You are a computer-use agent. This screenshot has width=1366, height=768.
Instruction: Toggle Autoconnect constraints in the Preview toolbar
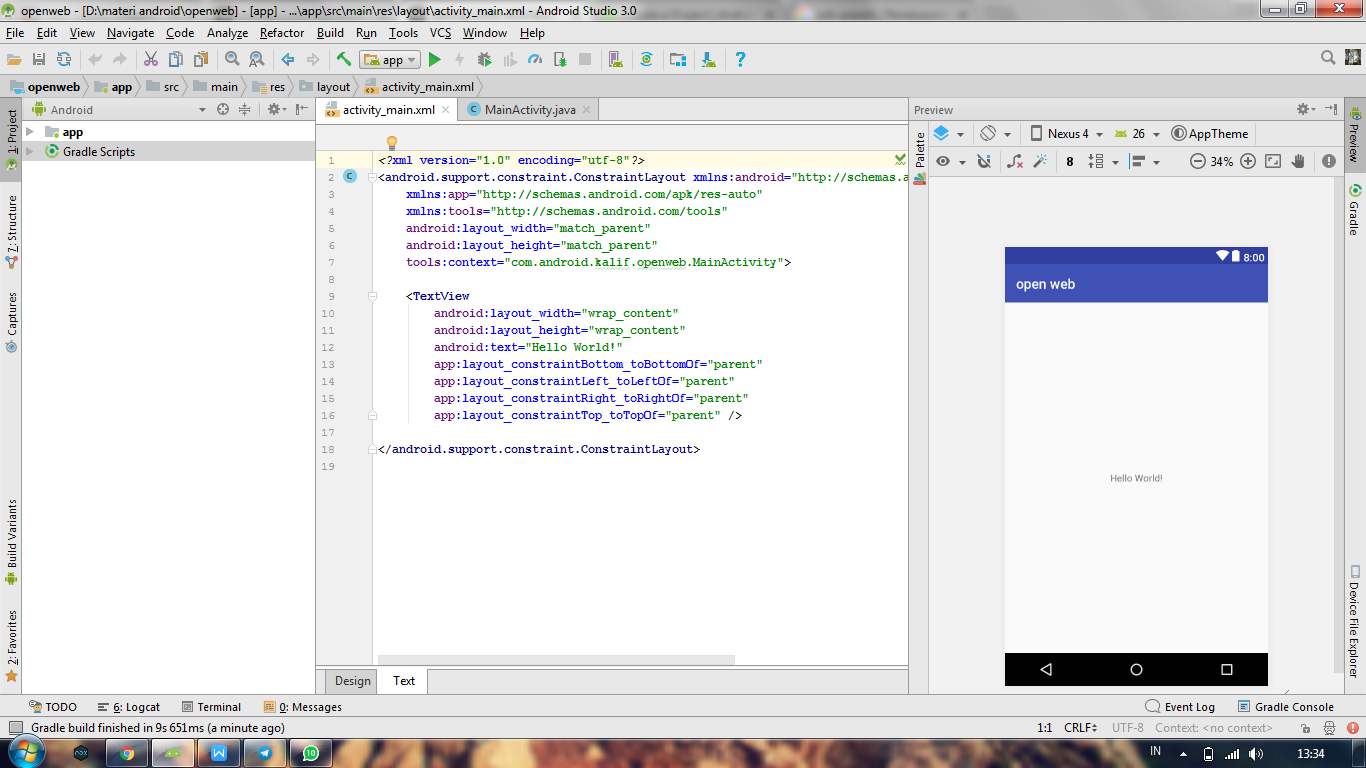tap(985, 160)
